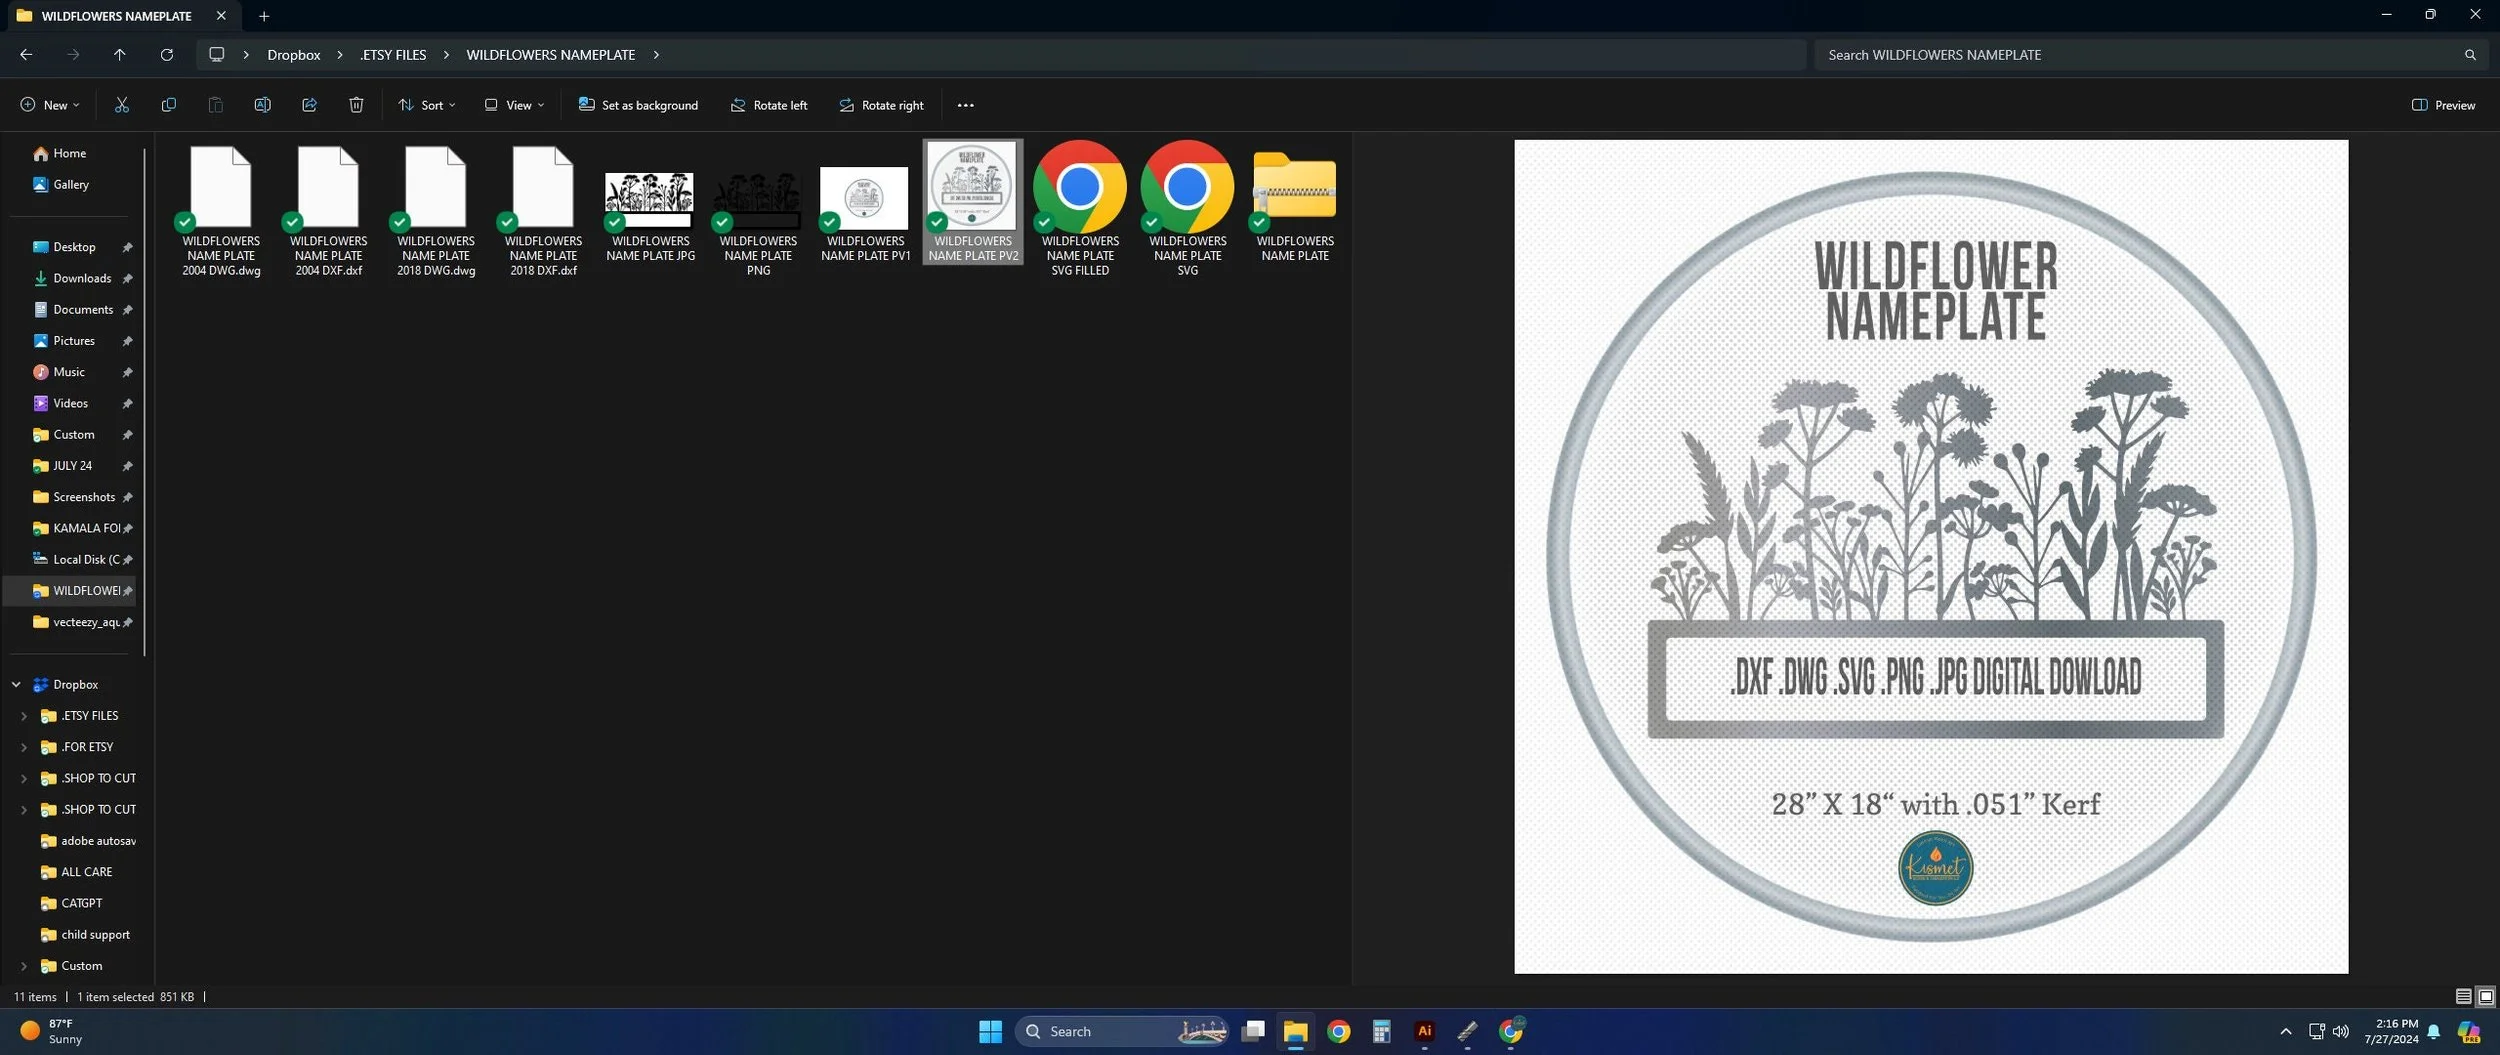
Task: Open Copilot icon in system tray
Action: pos(2468,1031)
